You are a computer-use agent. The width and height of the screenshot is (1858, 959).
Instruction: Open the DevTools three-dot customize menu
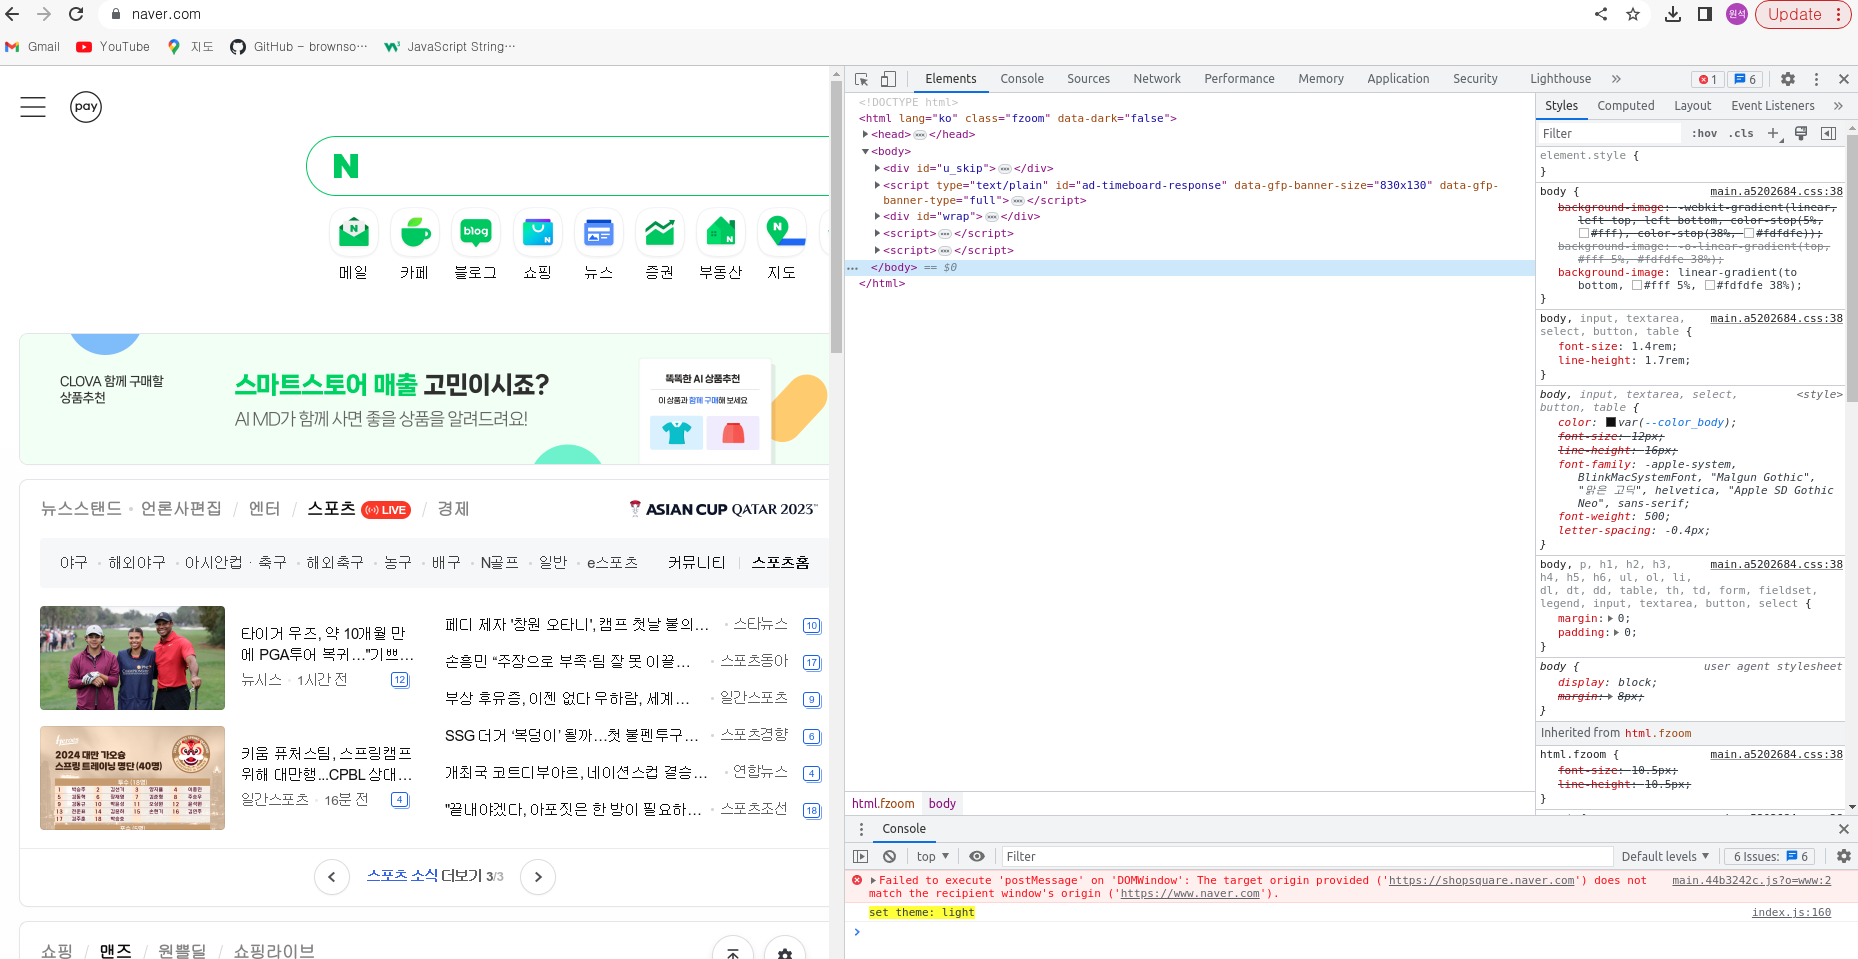(x=1816, y=79)
